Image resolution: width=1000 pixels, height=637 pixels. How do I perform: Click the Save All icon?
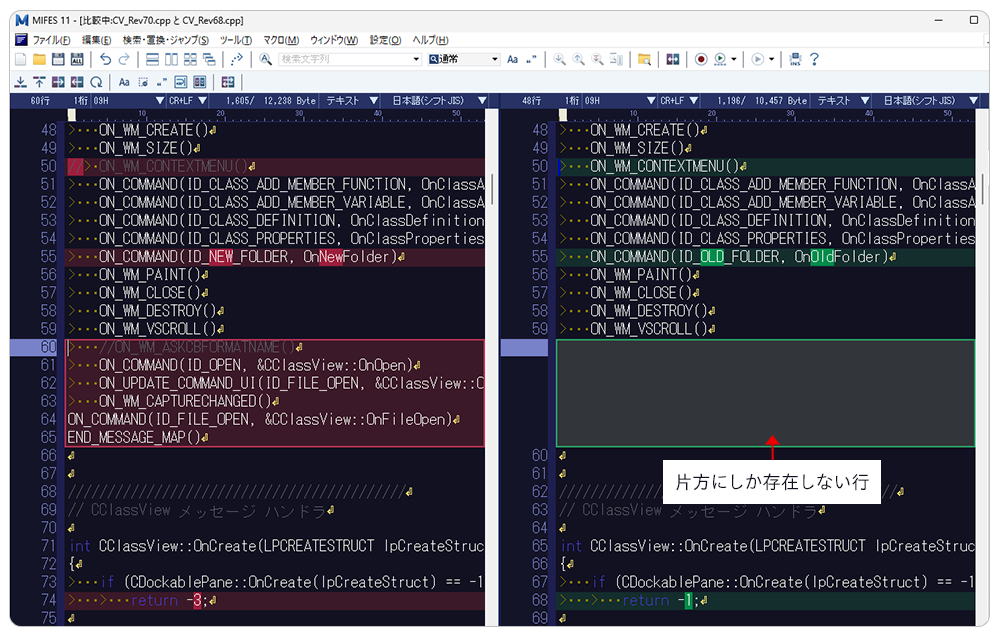(77, 60)
